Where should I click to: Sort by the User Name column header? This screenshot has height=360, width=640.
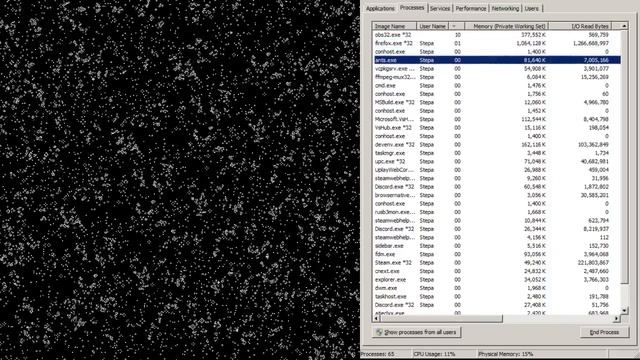[x=433, y=26]
